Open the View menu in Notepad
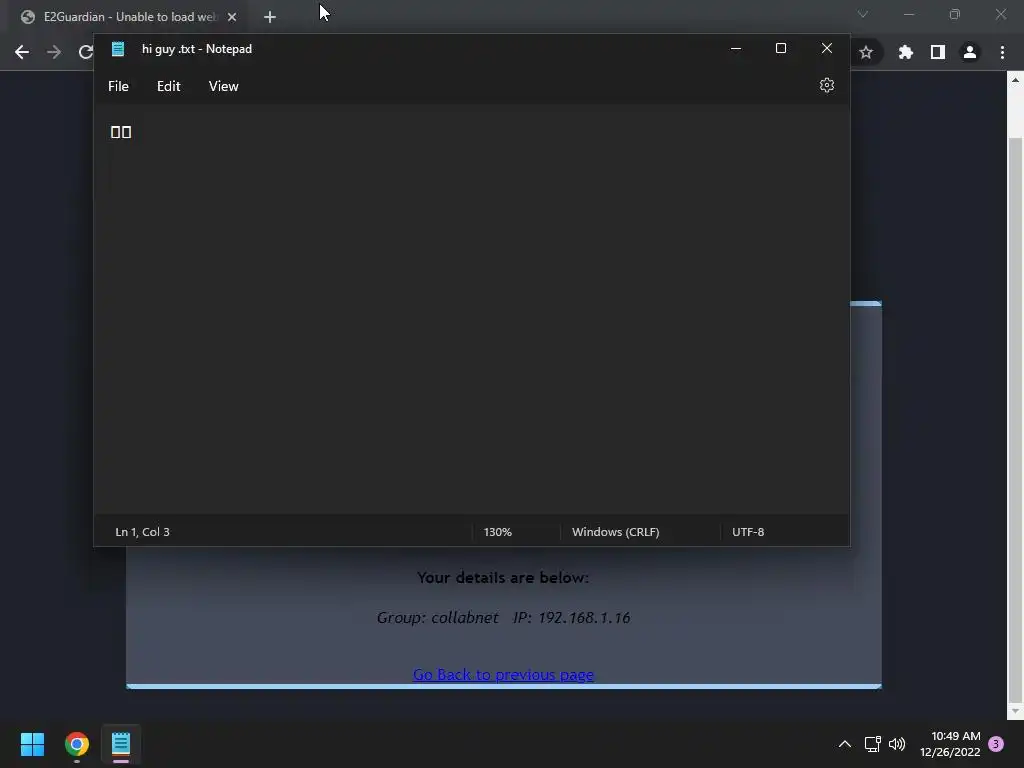The width and height of the screenshot is (1024, 768). click(x=223, y=86)
